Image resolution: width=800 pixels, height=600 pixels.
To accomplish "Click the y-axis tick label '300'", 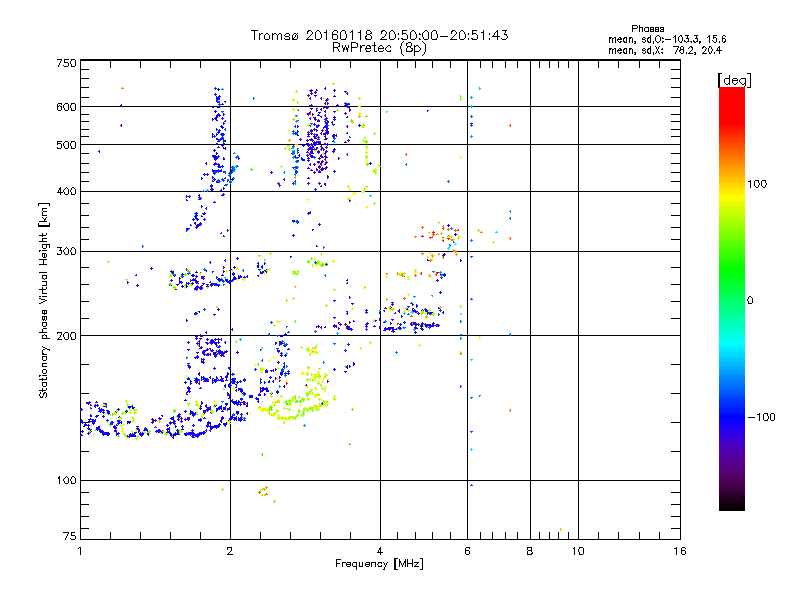I will [x=66, y=252].
